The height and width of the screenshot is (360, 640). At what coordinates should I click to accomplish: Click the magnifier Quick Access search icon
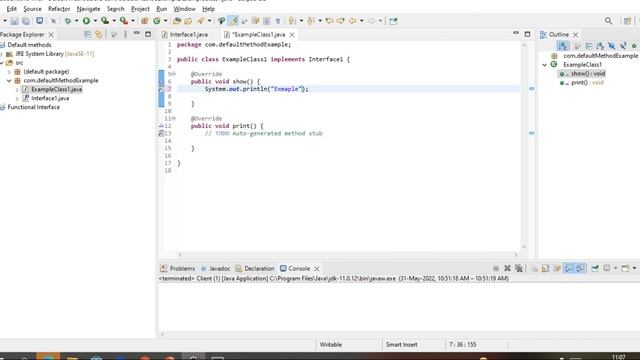(608, 21)
